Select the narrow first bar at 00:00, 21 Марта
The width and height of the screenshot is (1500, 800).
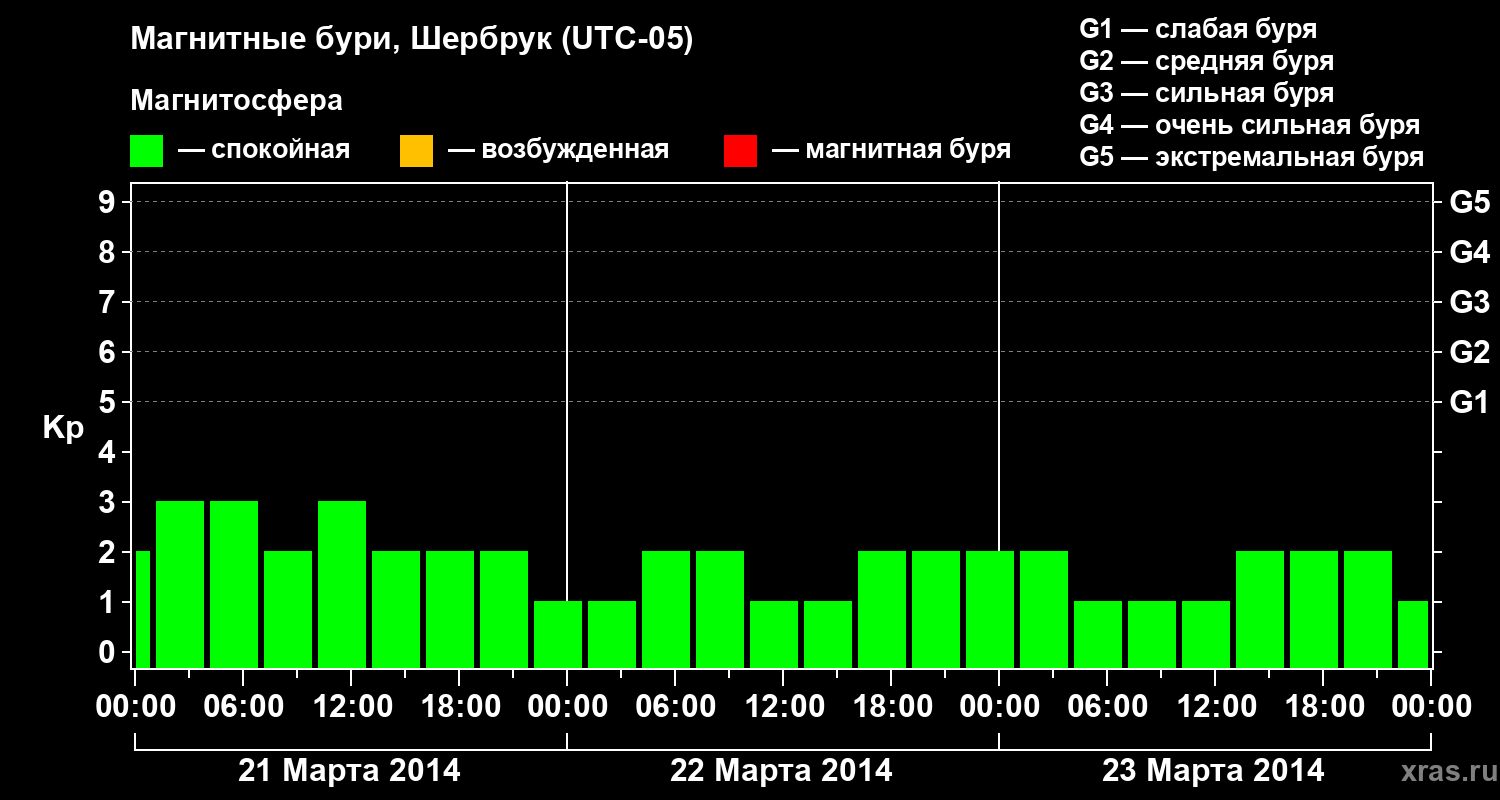(x=142, y=609)
